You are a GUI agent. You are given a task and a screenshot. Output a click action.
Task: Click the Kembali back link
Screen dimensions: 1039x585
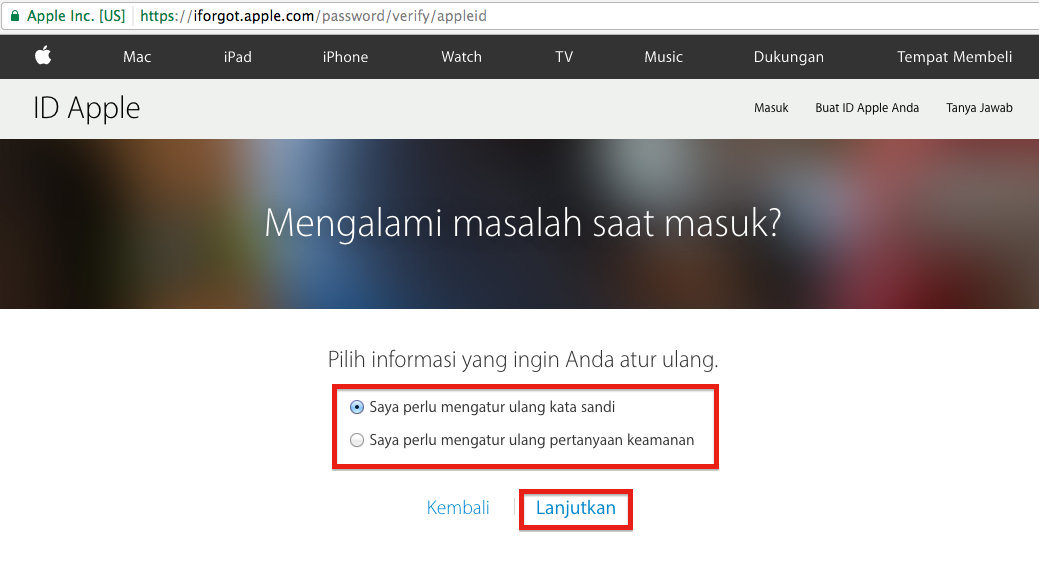(458, 507)
